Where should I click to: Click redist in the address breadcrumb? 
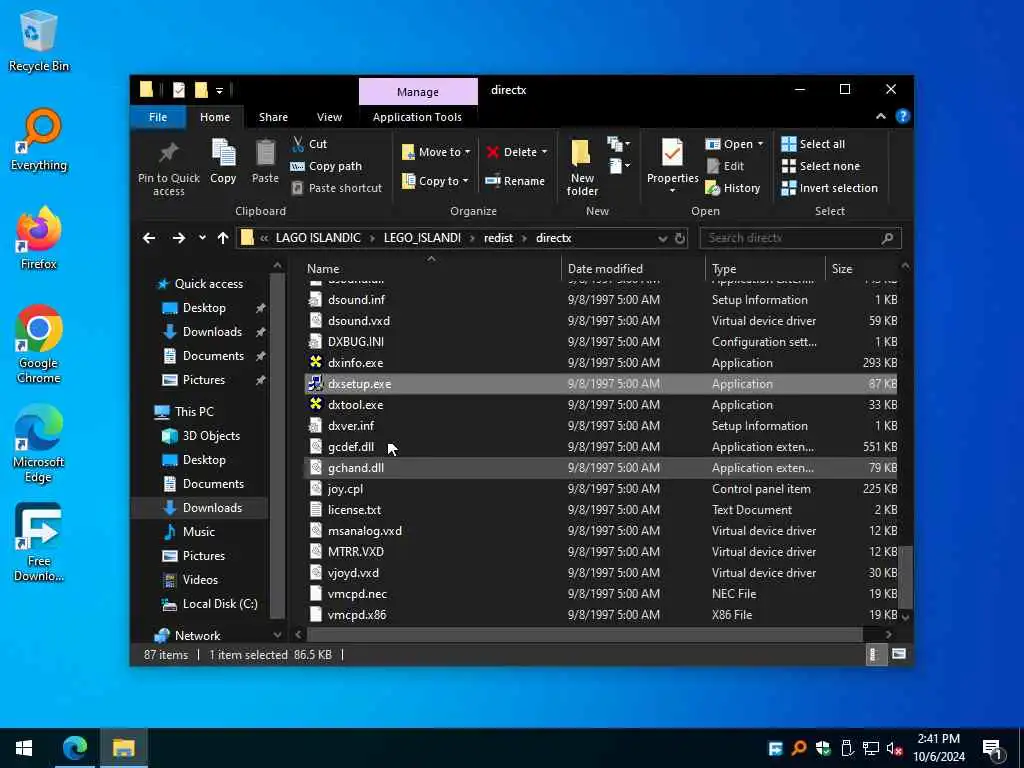point(498,238)
